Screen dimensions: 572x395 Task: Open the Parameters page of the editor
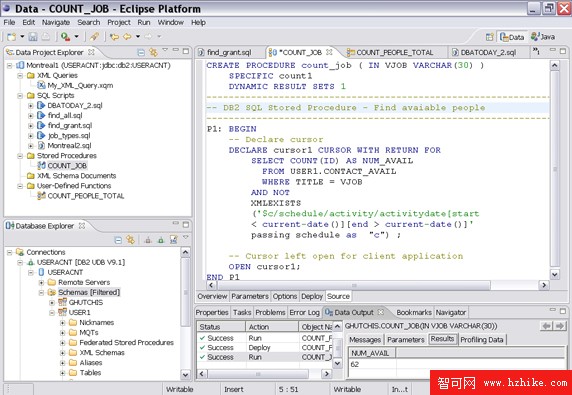[x=250, y=297]
